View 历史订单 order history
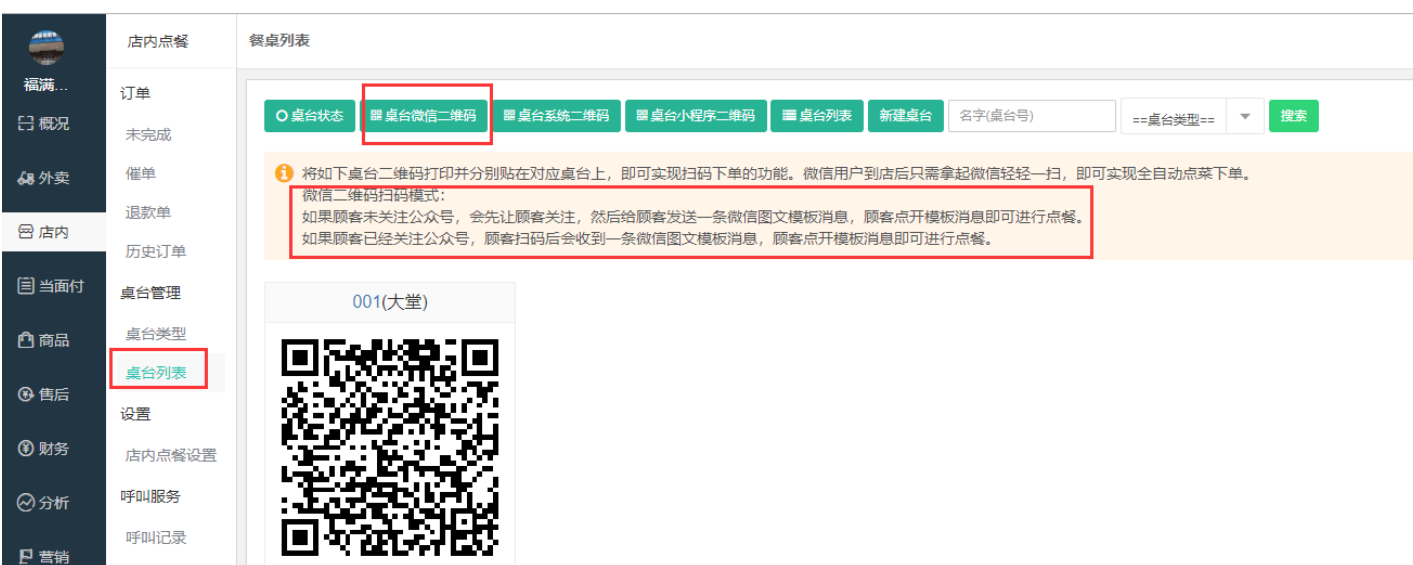 pos(155,251)
